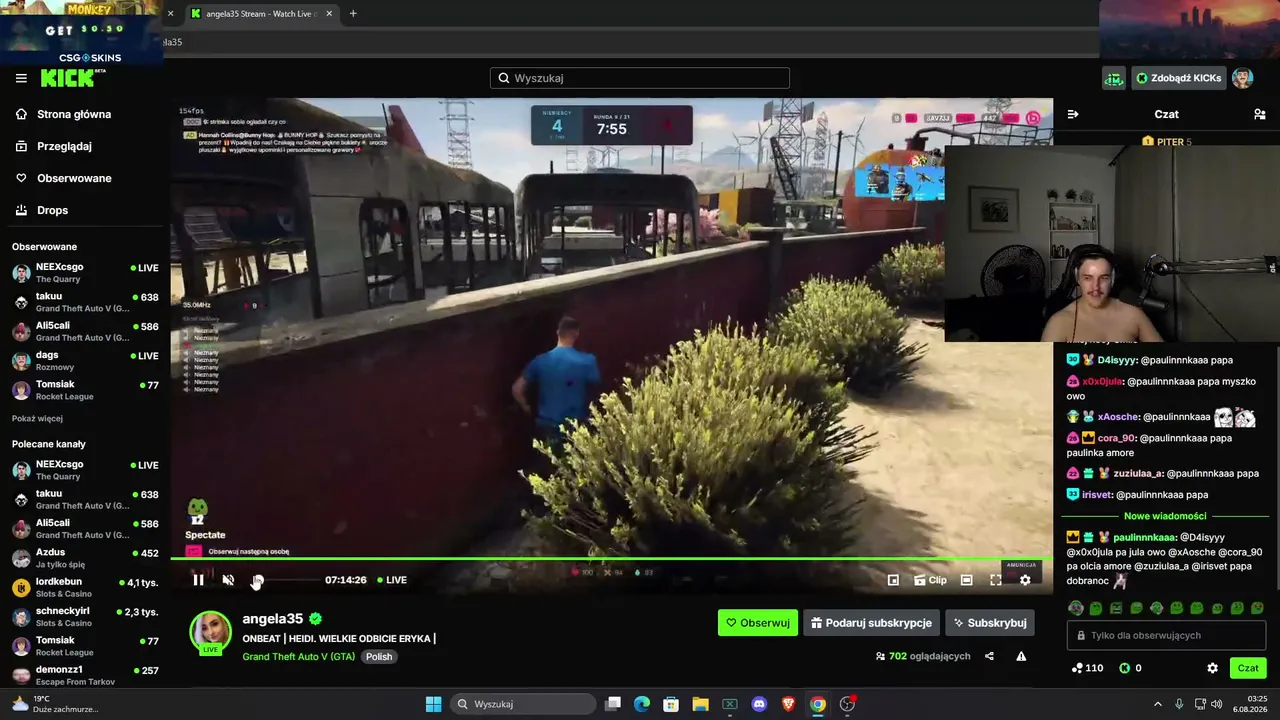
Task: Expand followed list with Pokaż więcej
Action: tap(37, 418)
